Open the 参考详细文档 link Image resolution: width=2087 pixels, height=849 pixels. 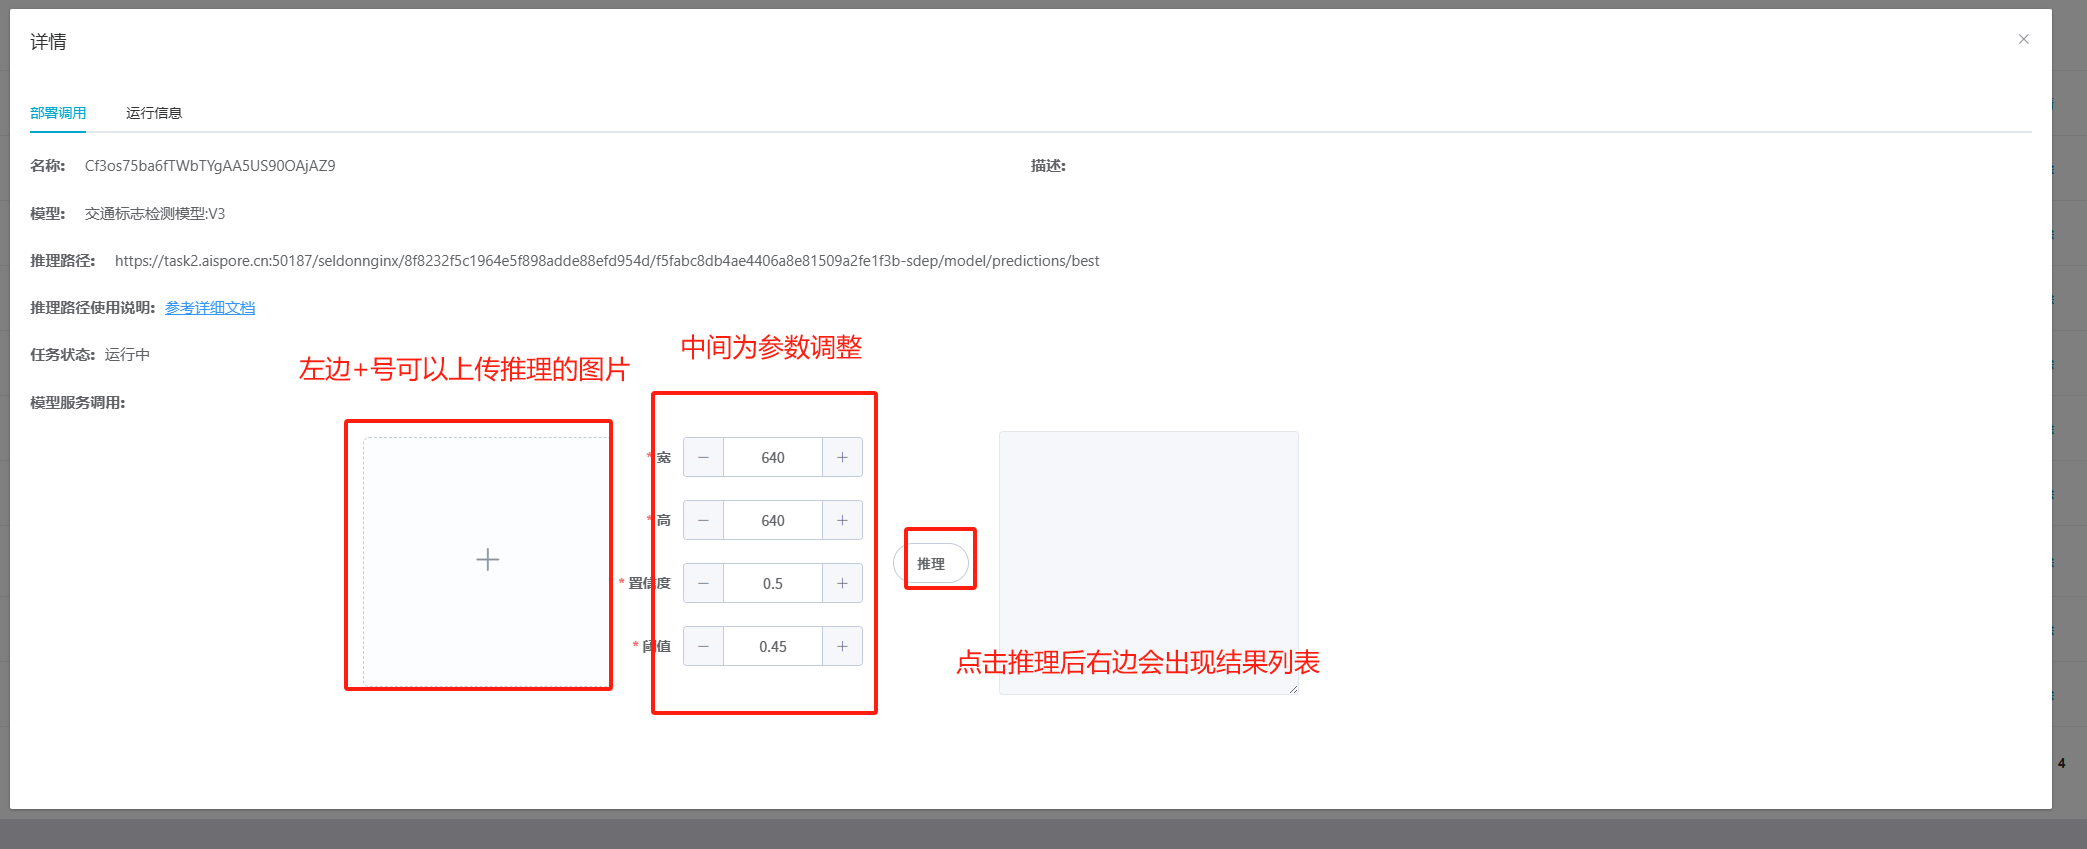tap(210, 308)
